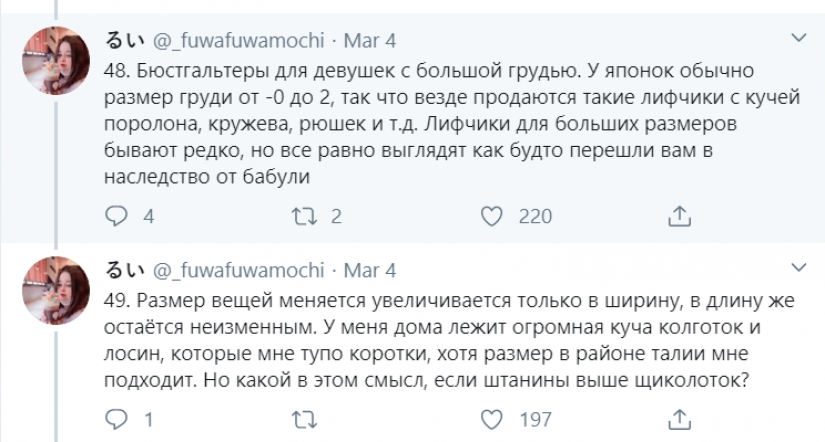Open the more options chevron on tweet 48
Image resolution: width=825 pixels, height=442 pixels.
coord(798,39)
